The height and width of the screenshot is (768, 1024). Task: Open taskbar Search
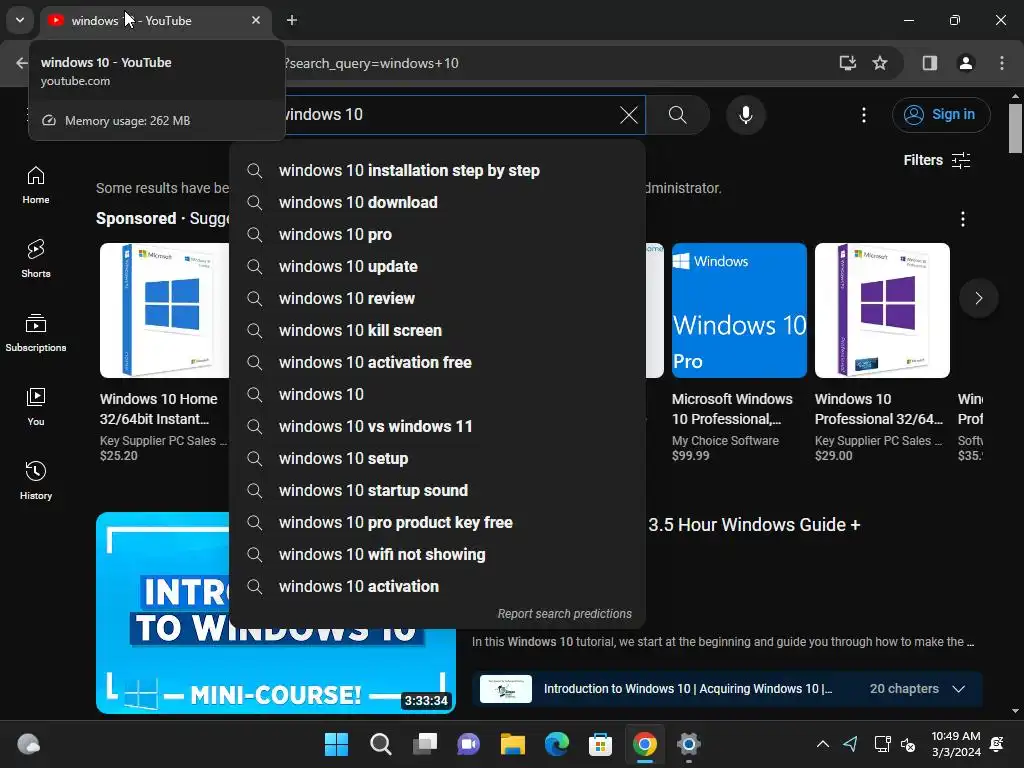(x=381, y=744)
